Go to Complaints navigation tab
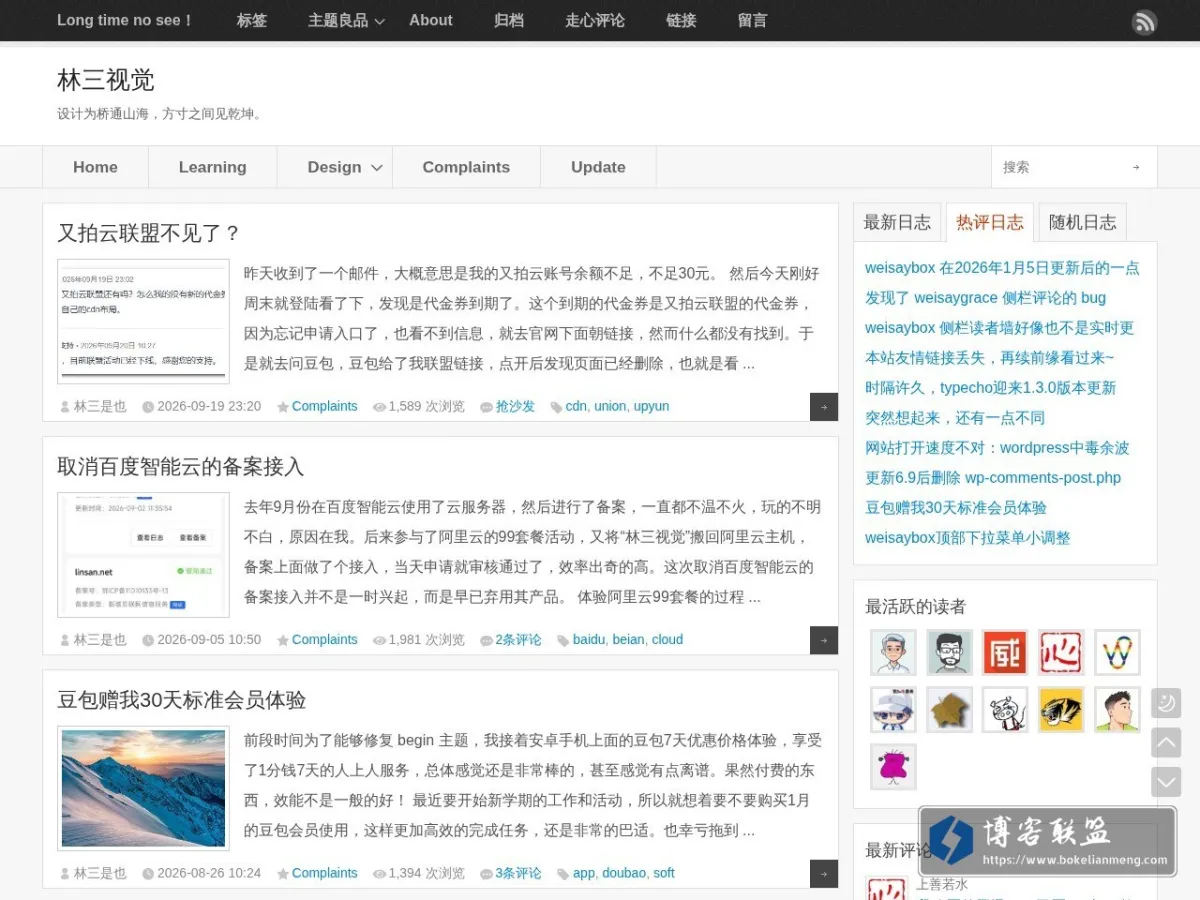Image resolution: width=1200 pixels, height=900 pixels. click(x=466, y=167)
